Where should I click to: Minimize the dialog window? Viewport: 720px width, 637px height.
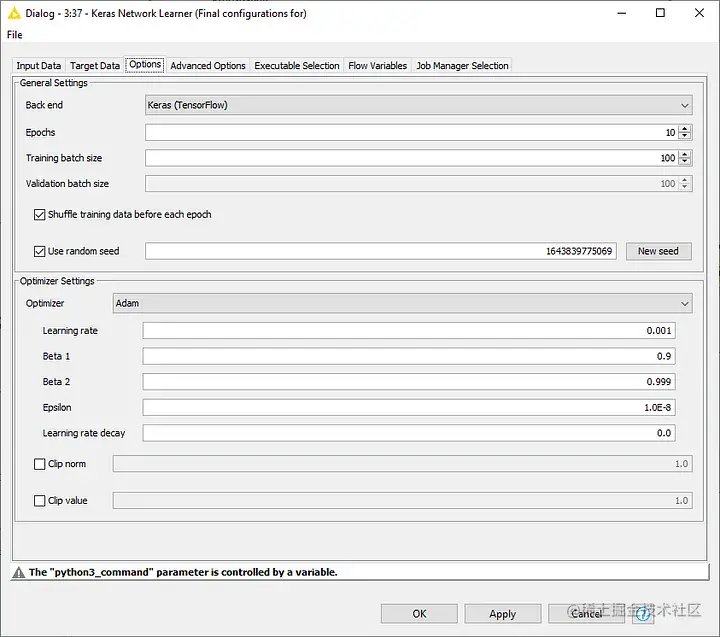(x=621, y=13)
